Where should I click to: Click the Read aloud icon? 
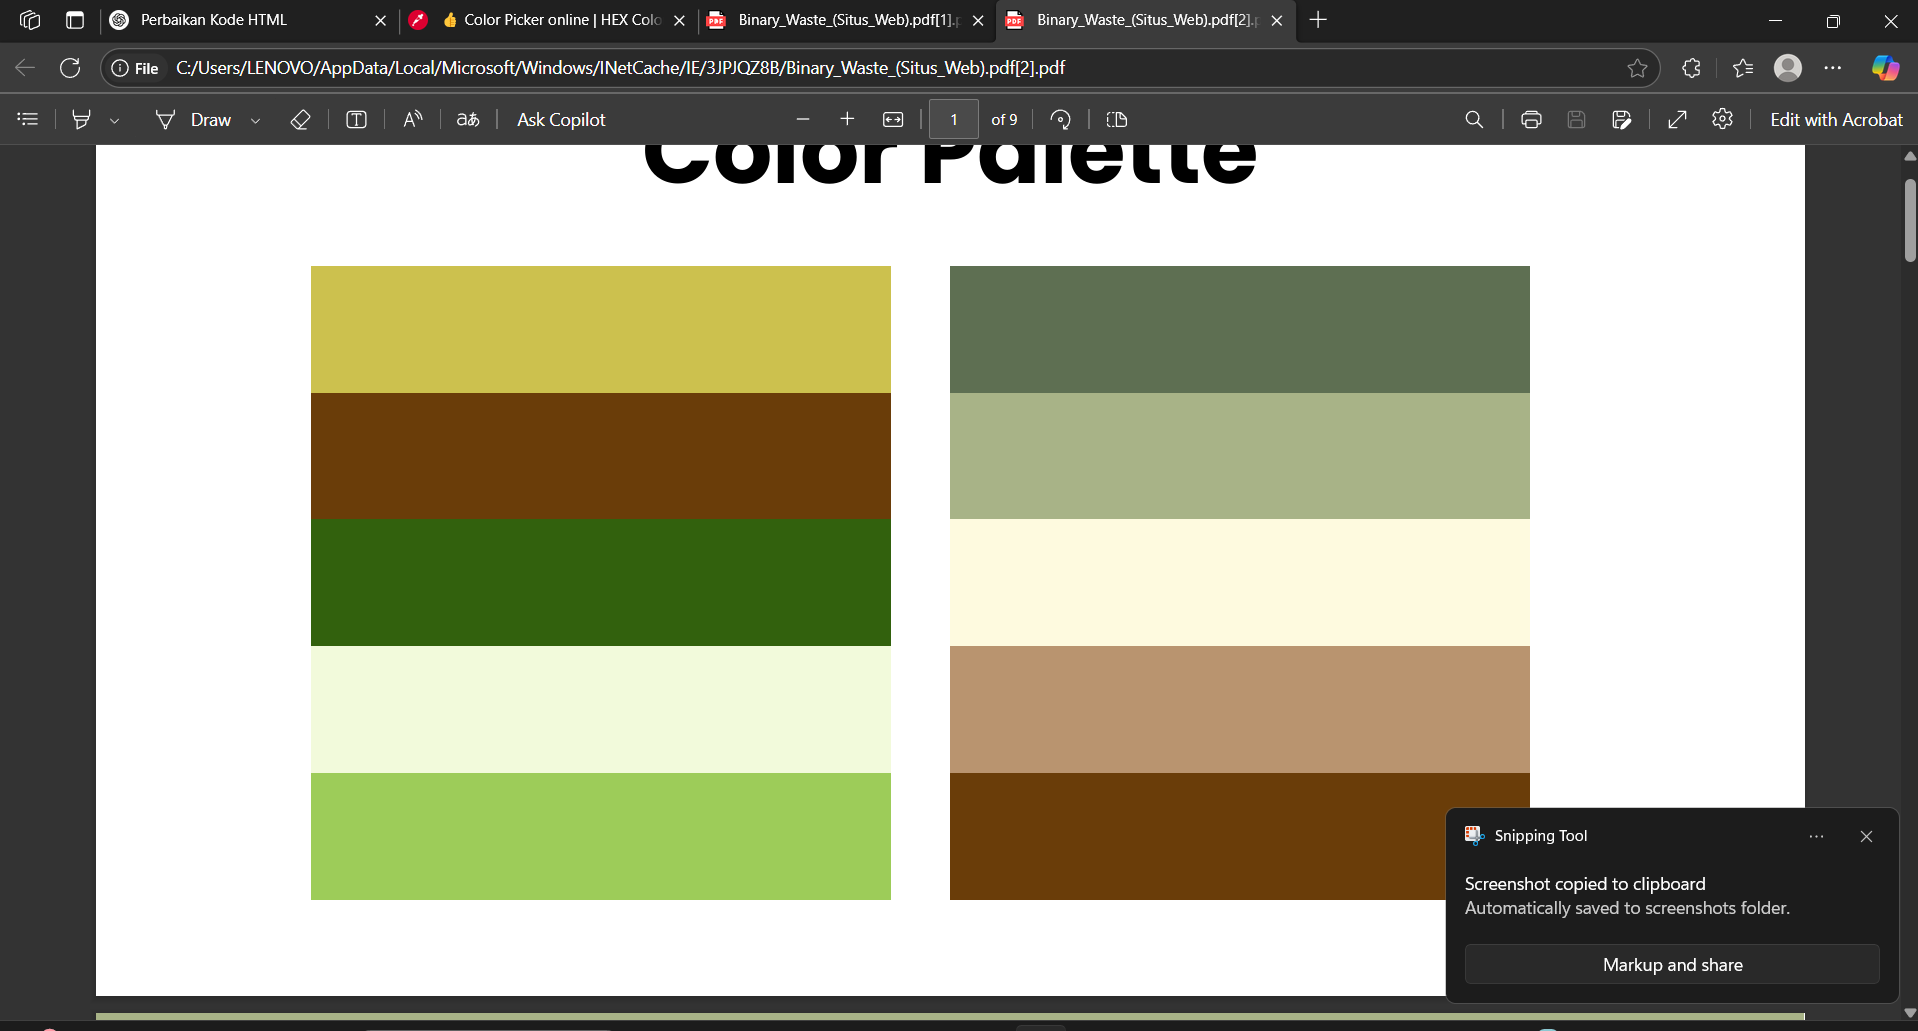coord(412,120)
